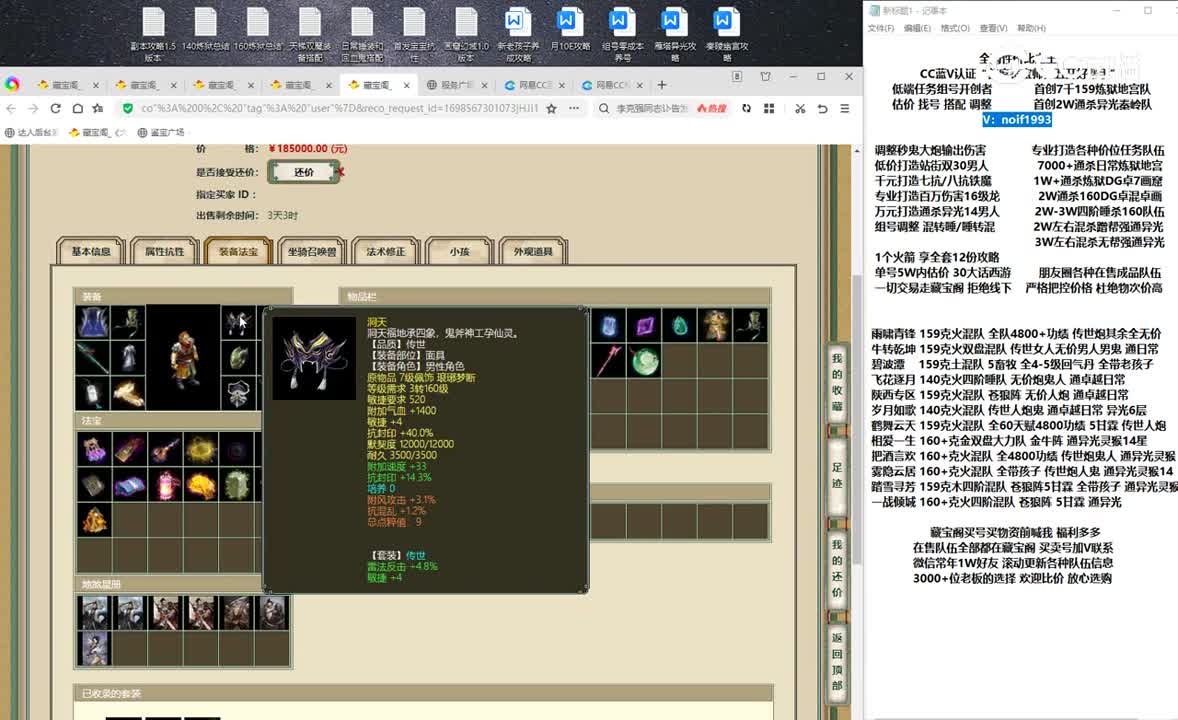Open 我的收藏 in the side panel
The width and height of the screenshot is (1178, 720).
pos(837,382)
